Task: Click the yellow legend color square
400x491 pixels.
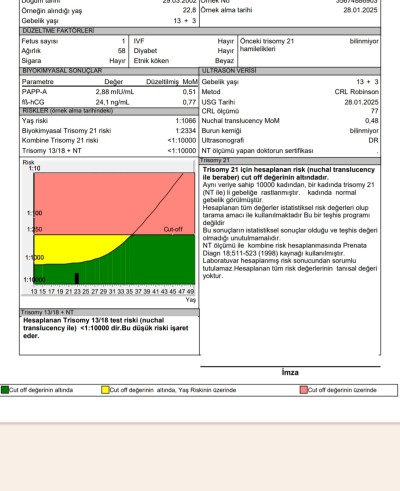Action: coord(105,390)
